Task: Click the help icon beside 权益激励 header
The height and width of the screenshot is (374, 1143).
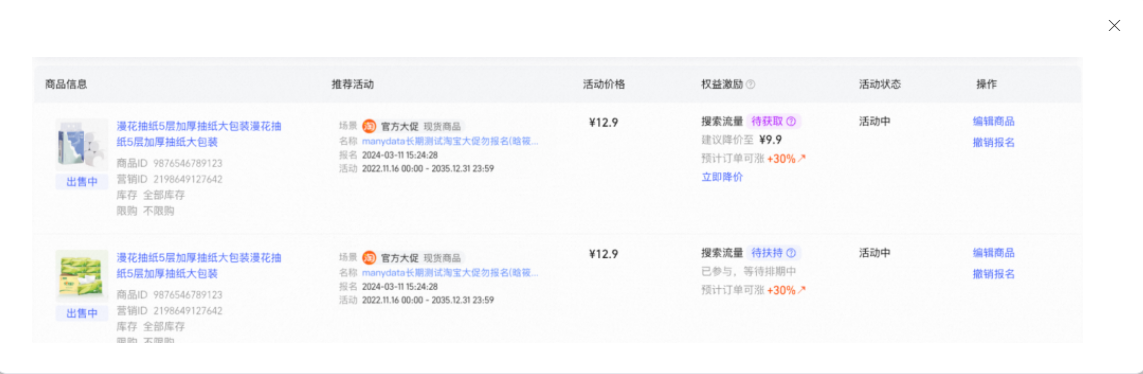Action: 751,85
